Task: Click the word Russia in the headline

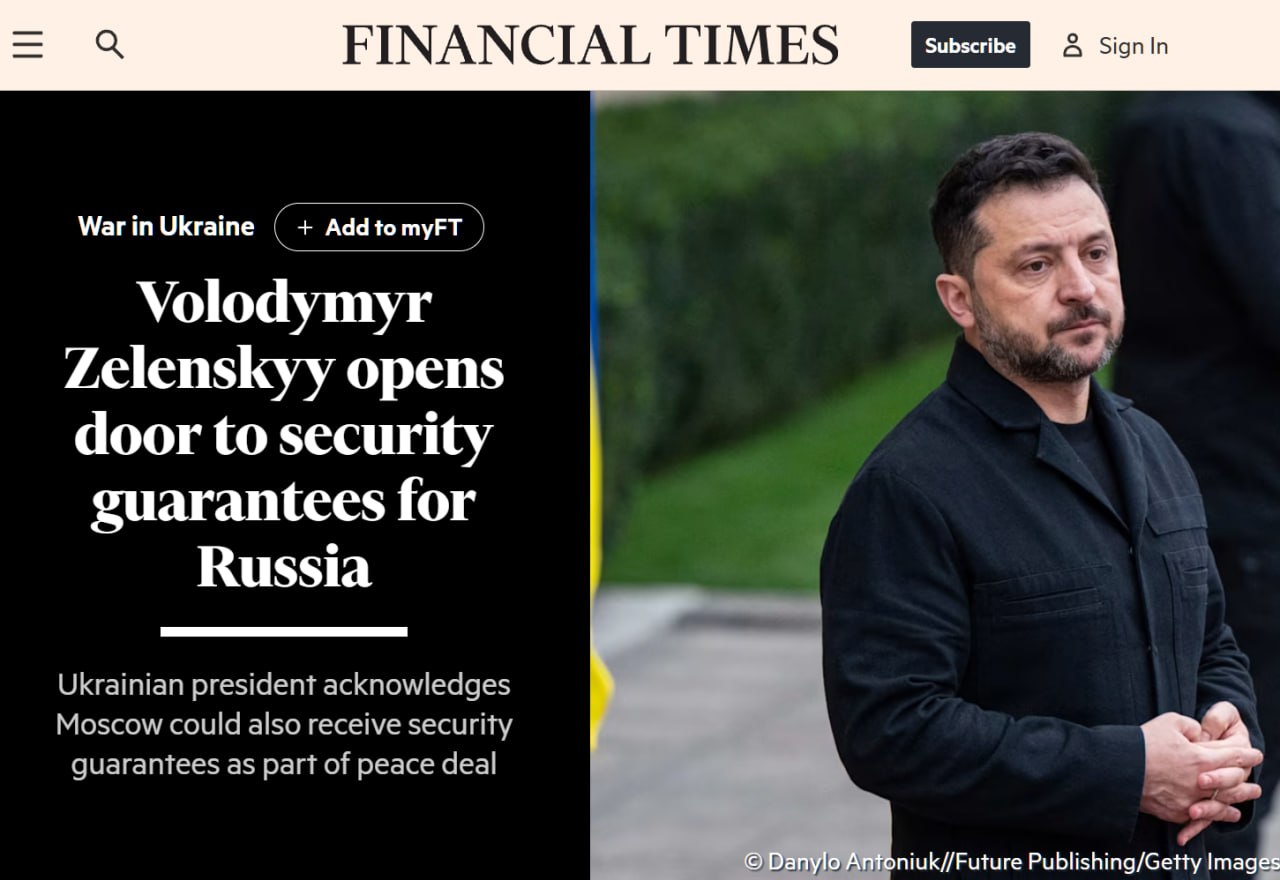Action: pyautogui.click(x=284, y=567)
